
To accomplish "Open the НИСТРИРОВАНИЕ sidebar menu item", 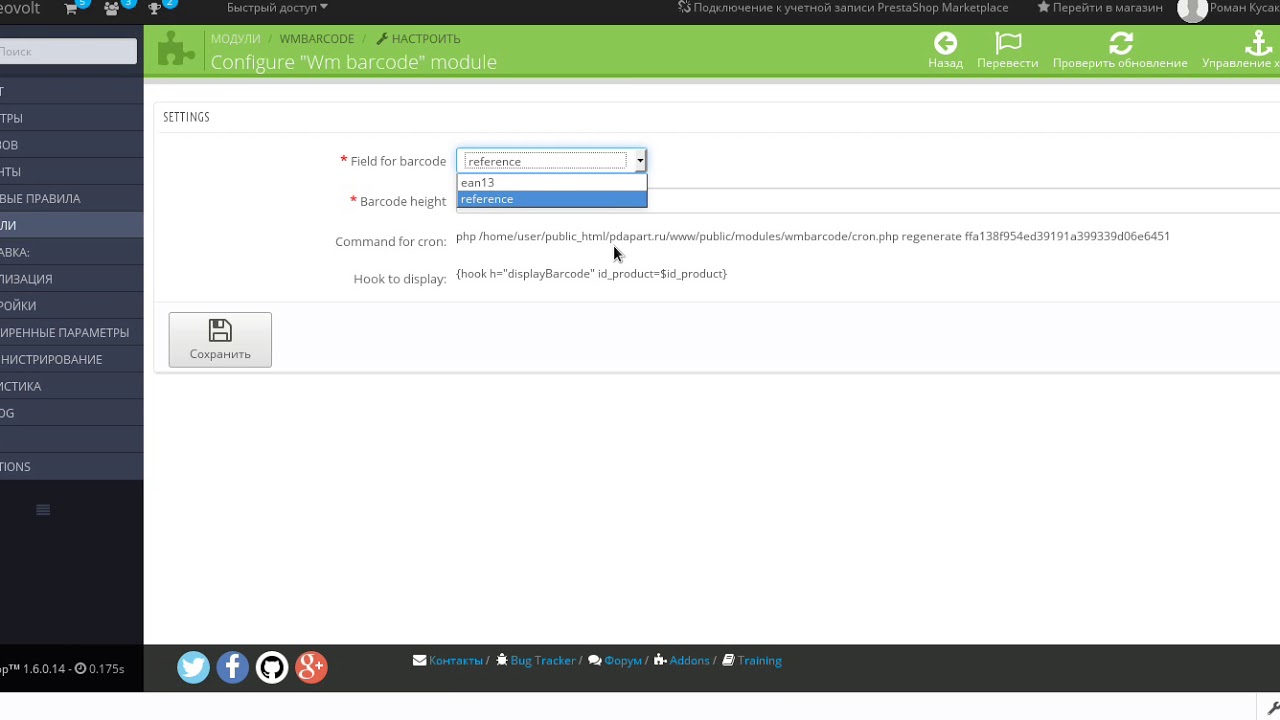I will tap(71, 359).
